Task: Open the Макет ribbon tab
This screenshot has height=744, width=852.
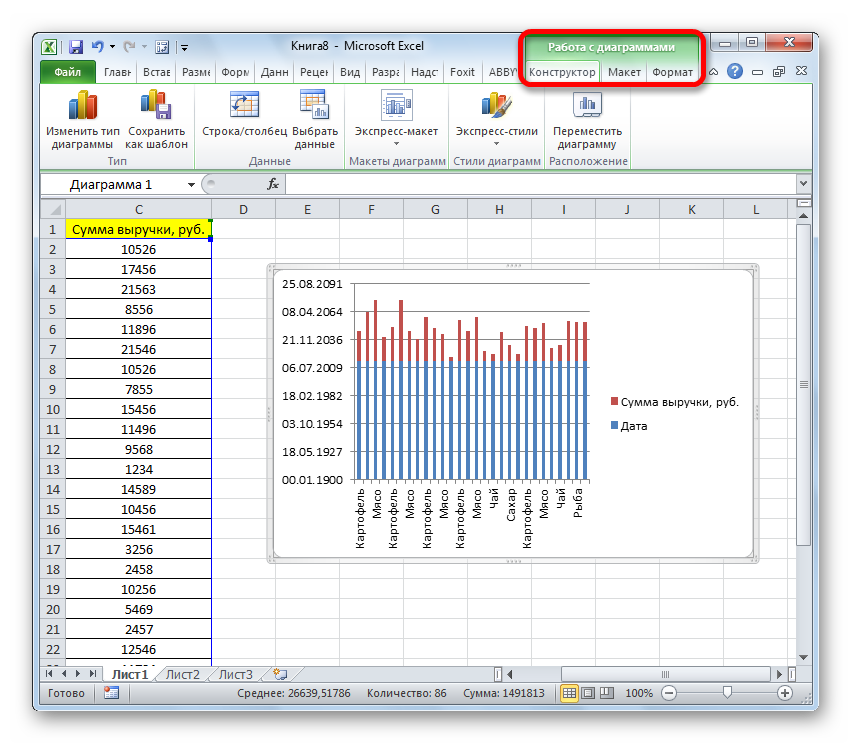Action: point(624,72)
